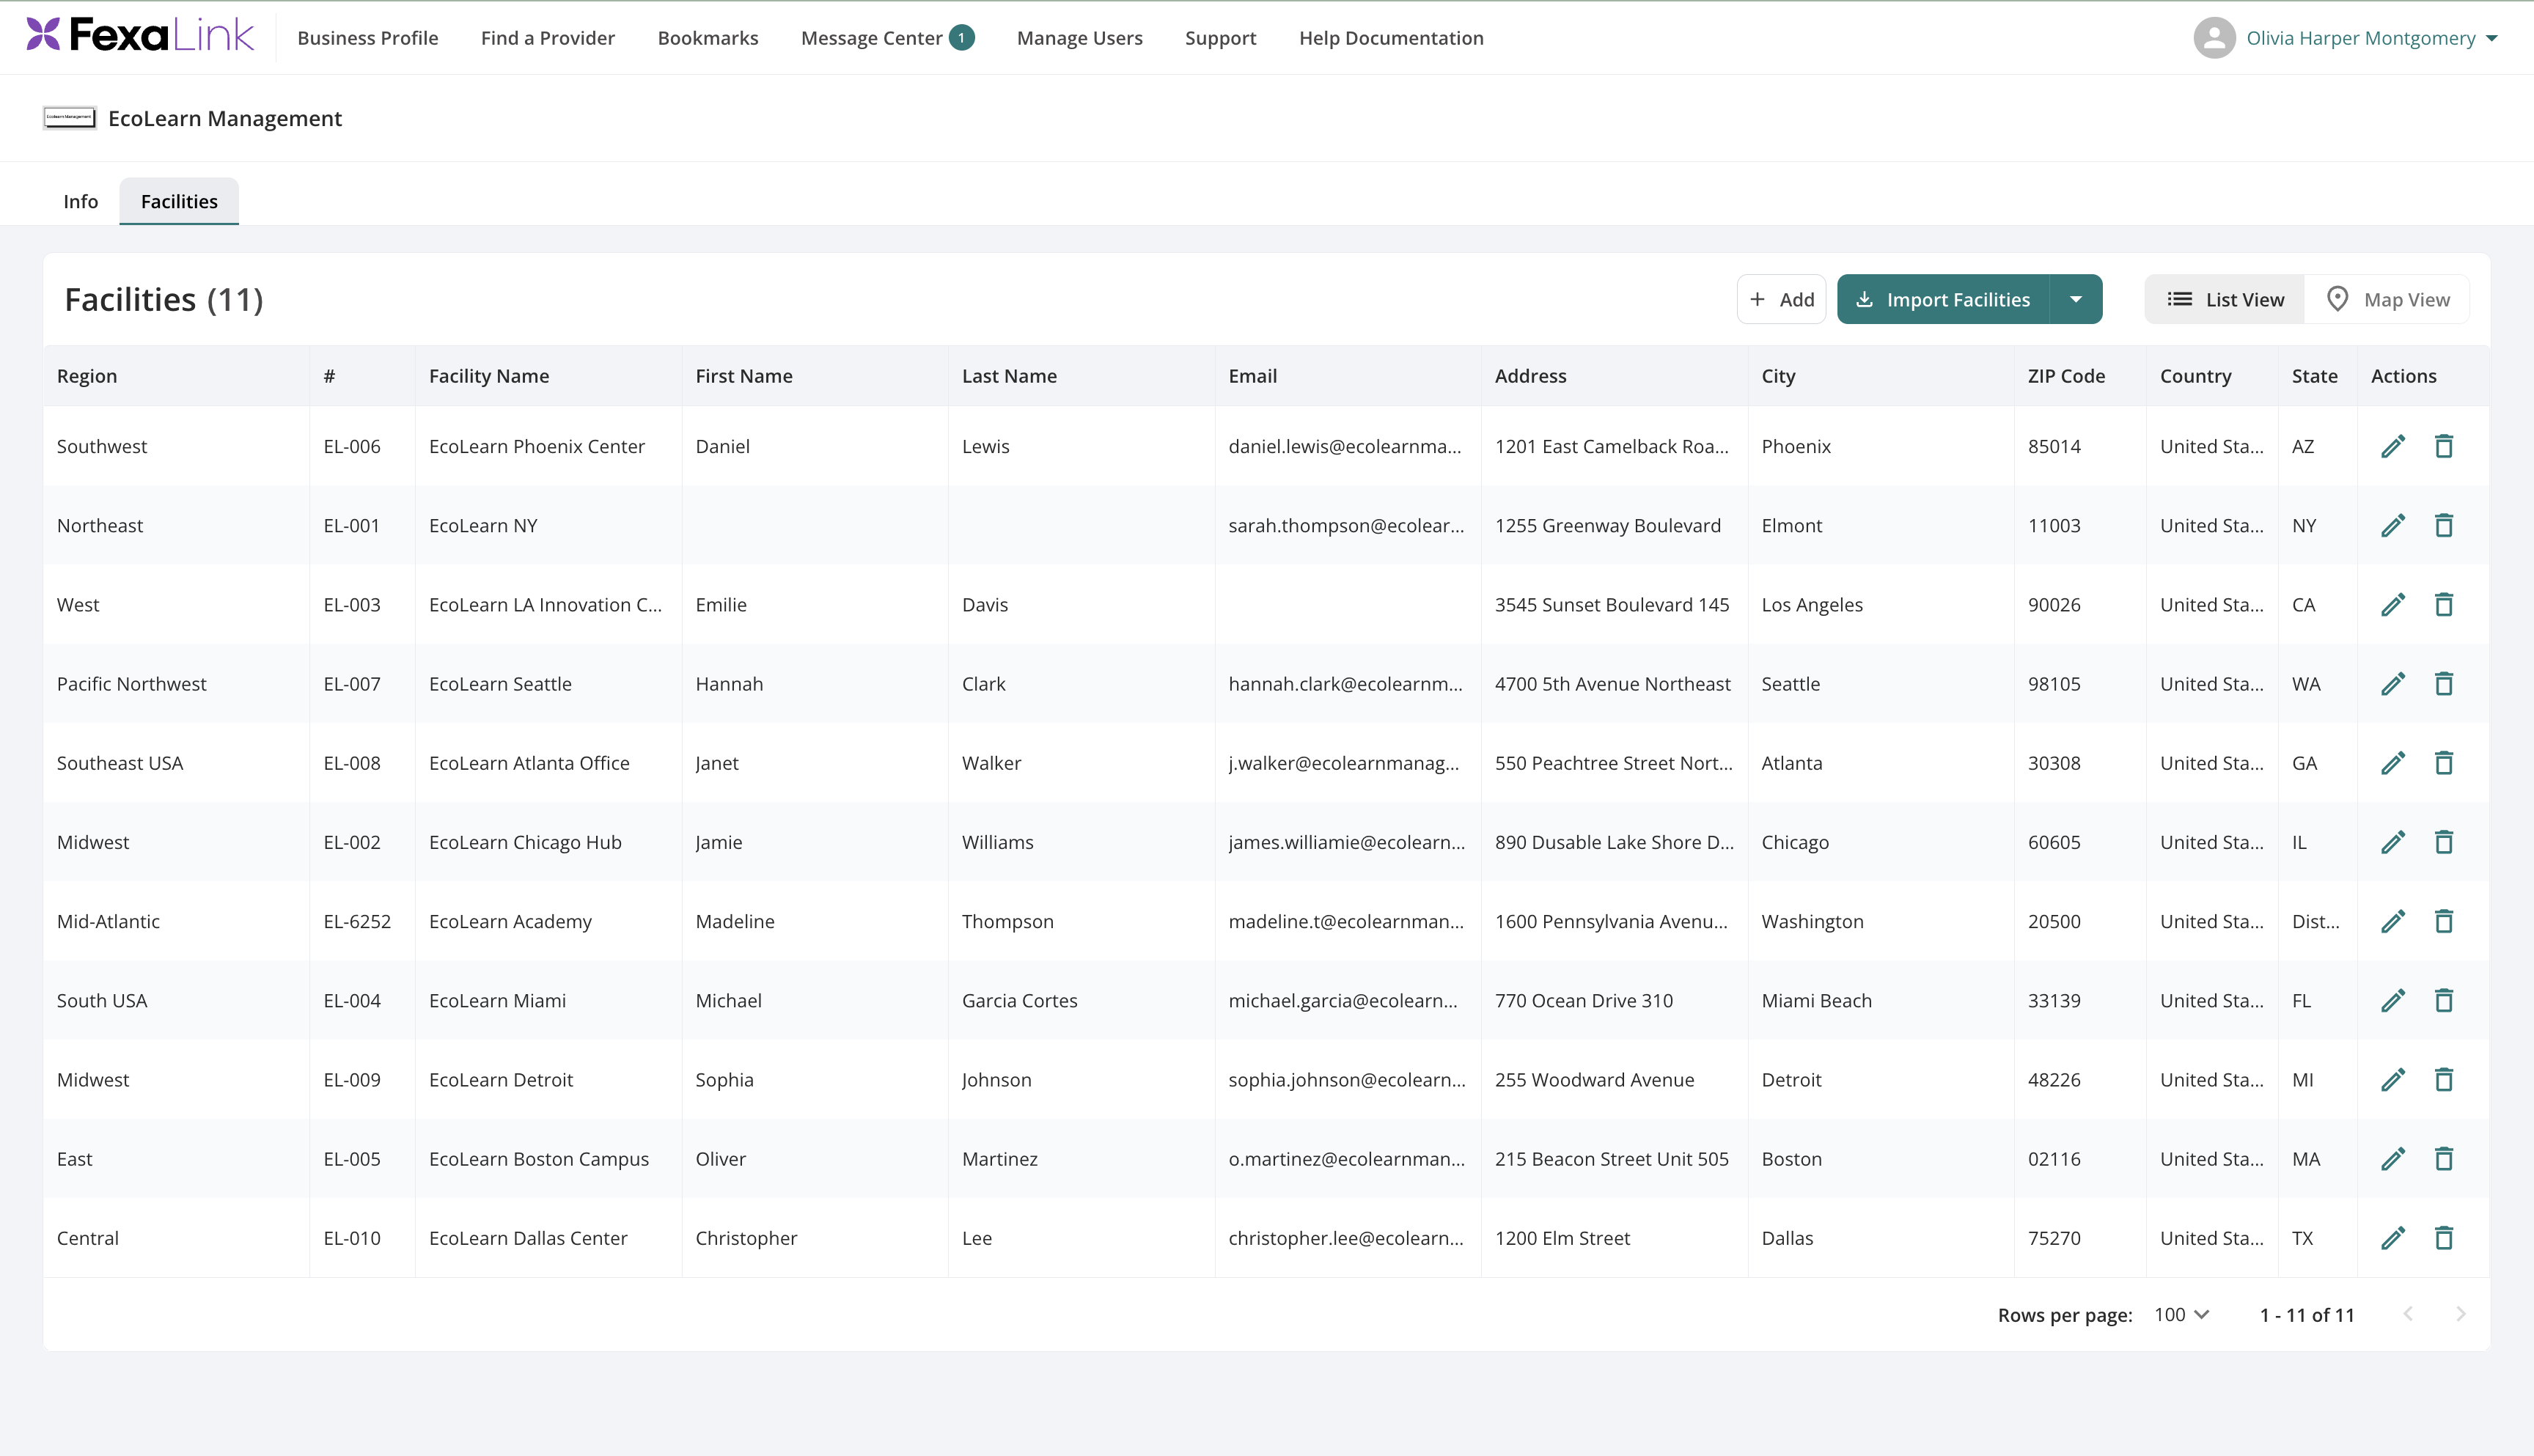
Task: Delete the EcoLearn Seattle facility
Action: click(2443, 683)
